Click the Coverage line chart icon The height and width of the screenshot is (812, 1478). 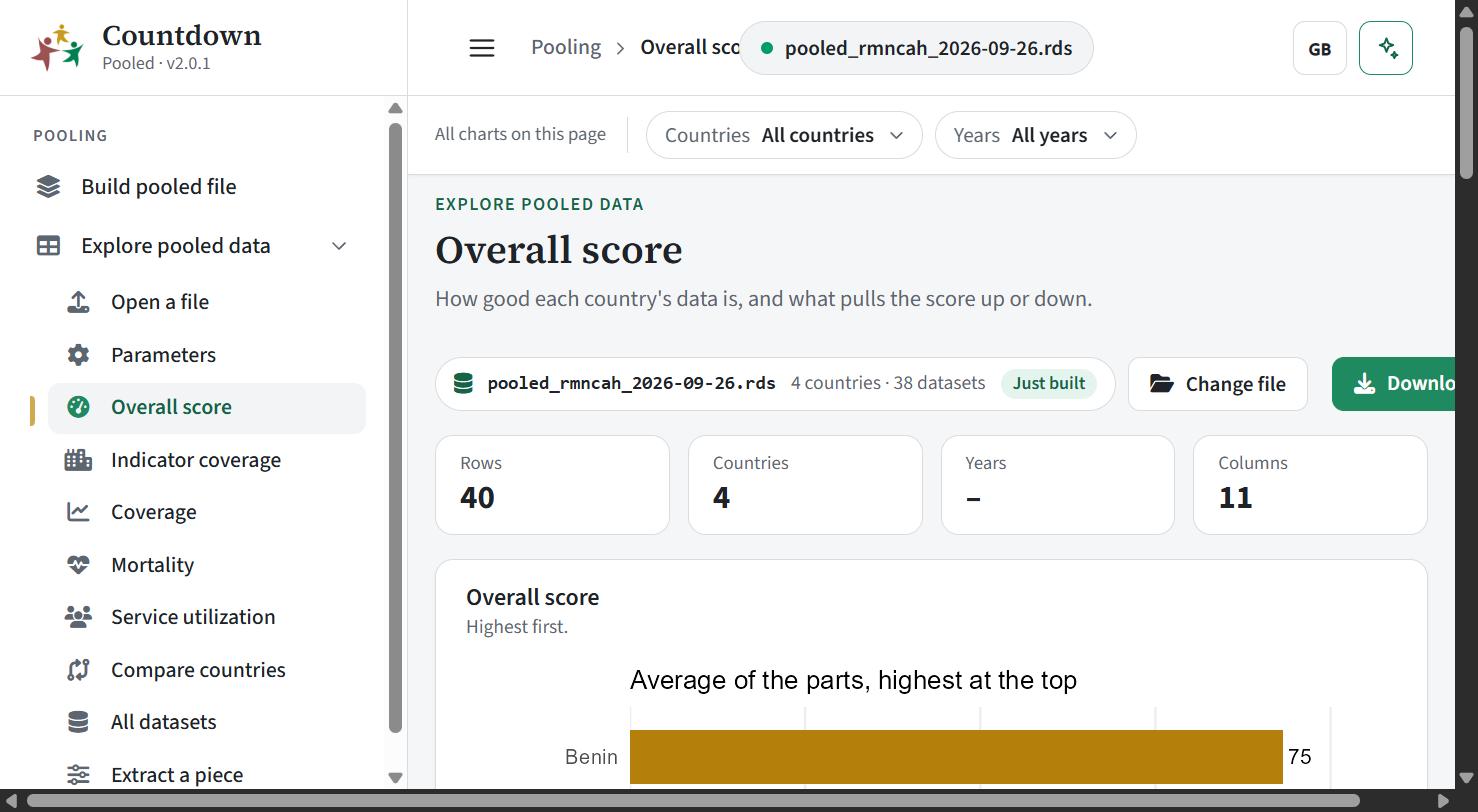click(x=78, y=512)
